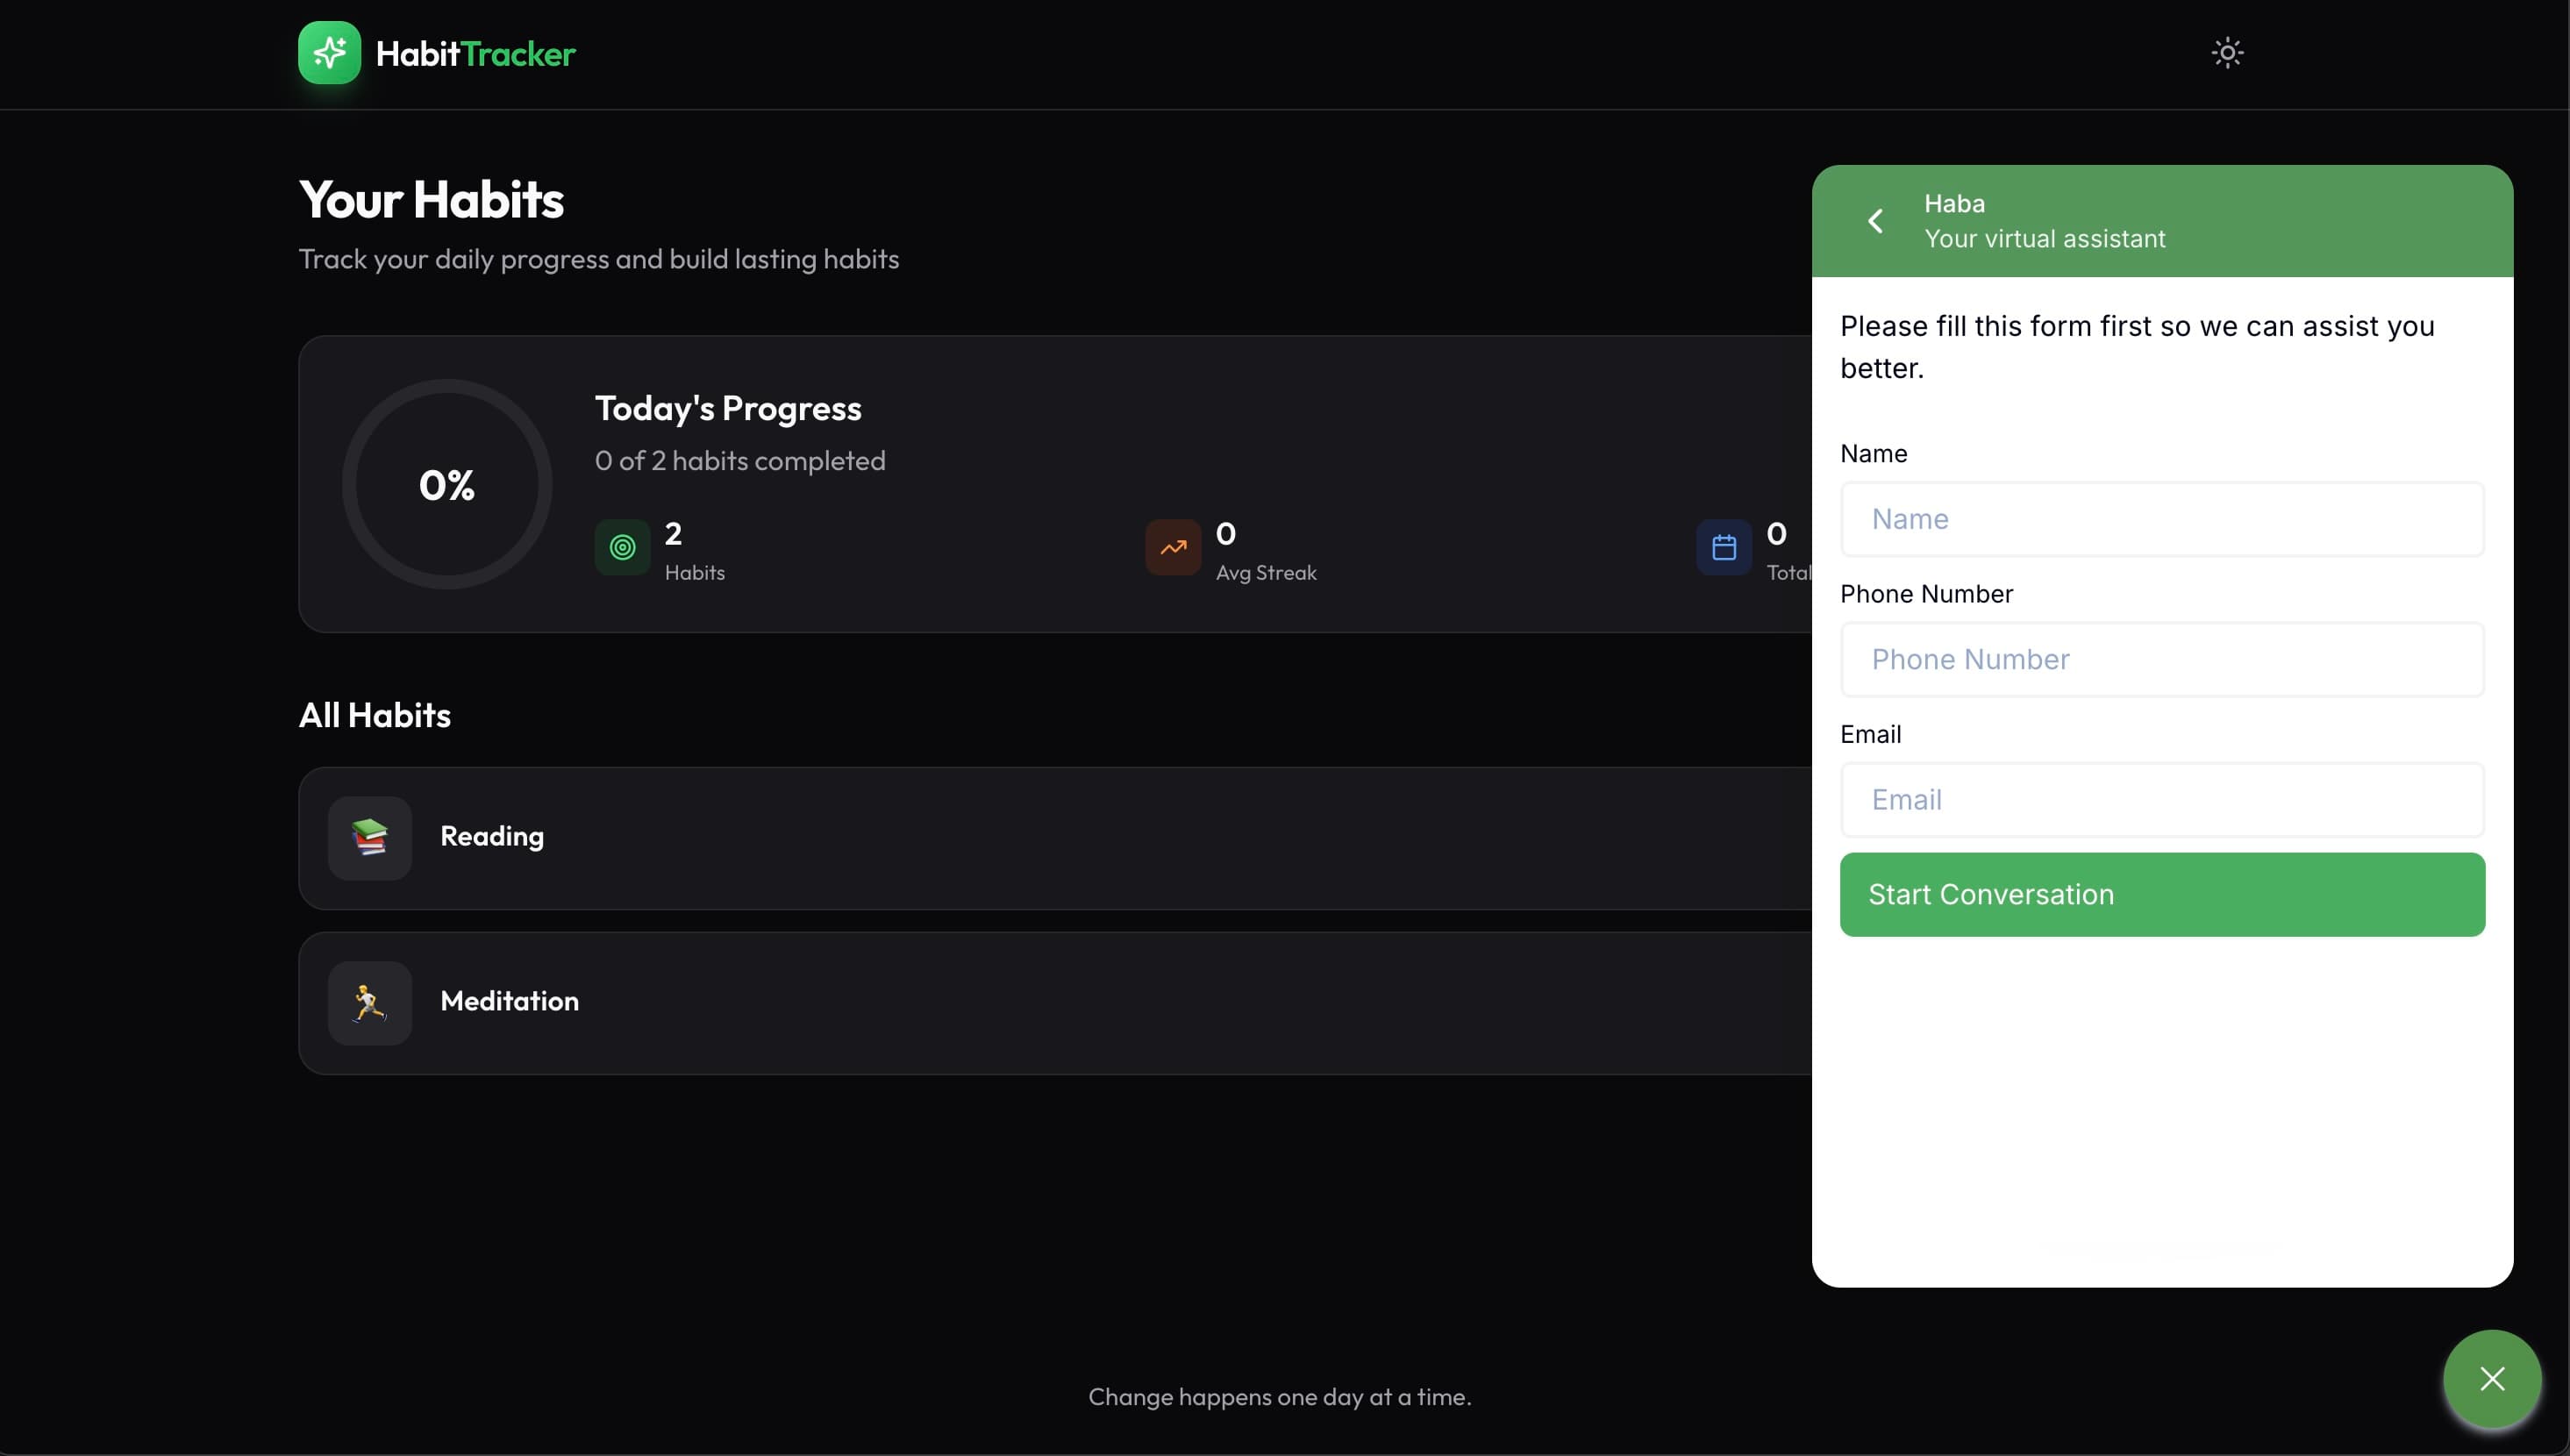Focus the Email input field

pyautogui.click(x=2162, y=800)
